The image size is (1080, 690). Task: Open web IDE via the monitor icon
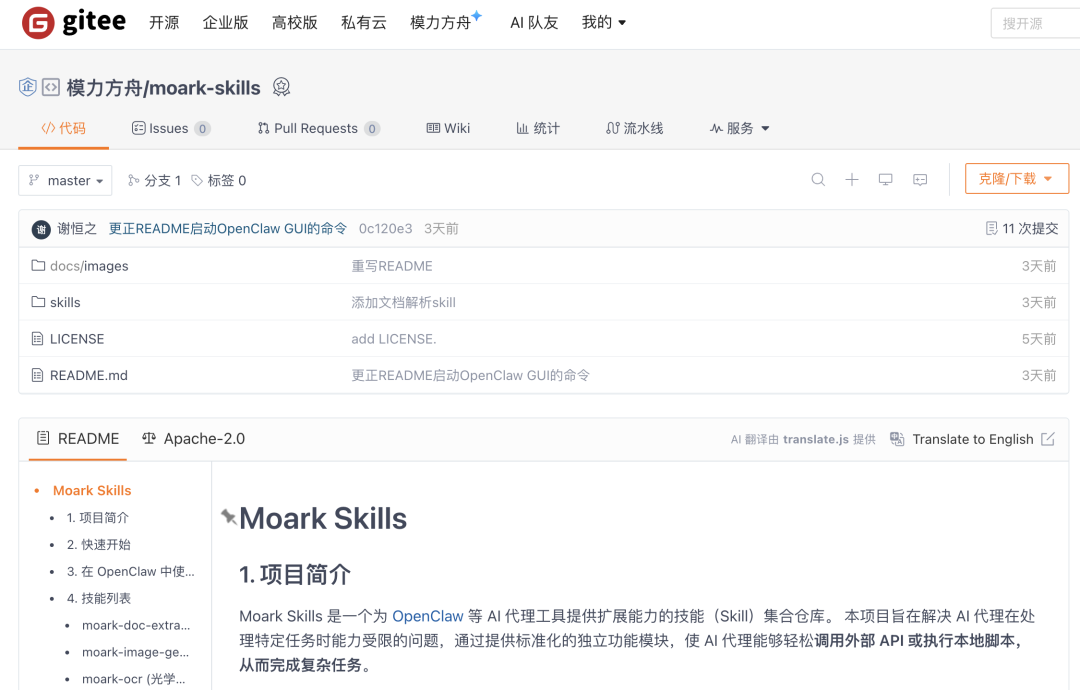click(885, 179)
